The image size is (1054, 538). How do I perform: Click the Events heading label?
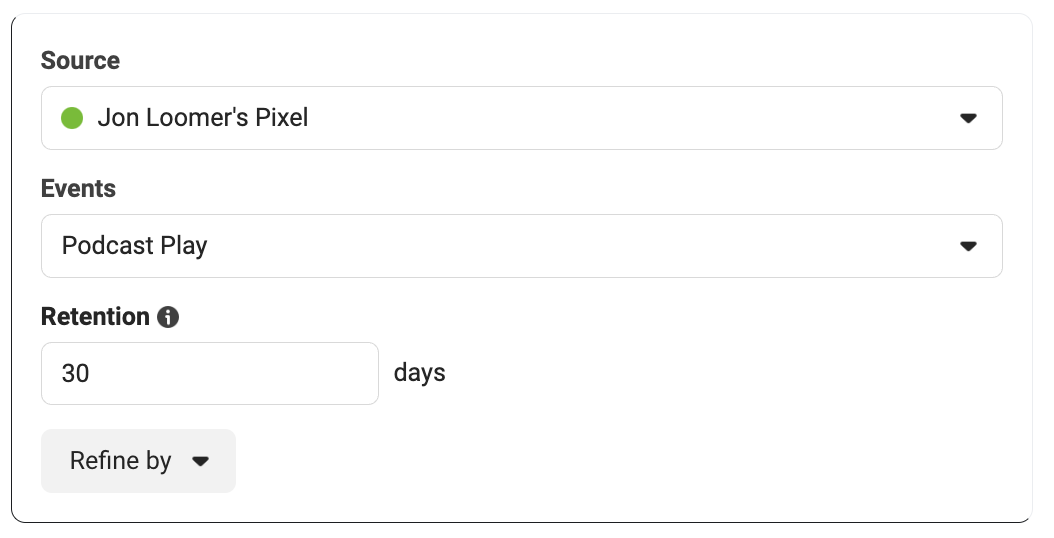click(78, 188)
